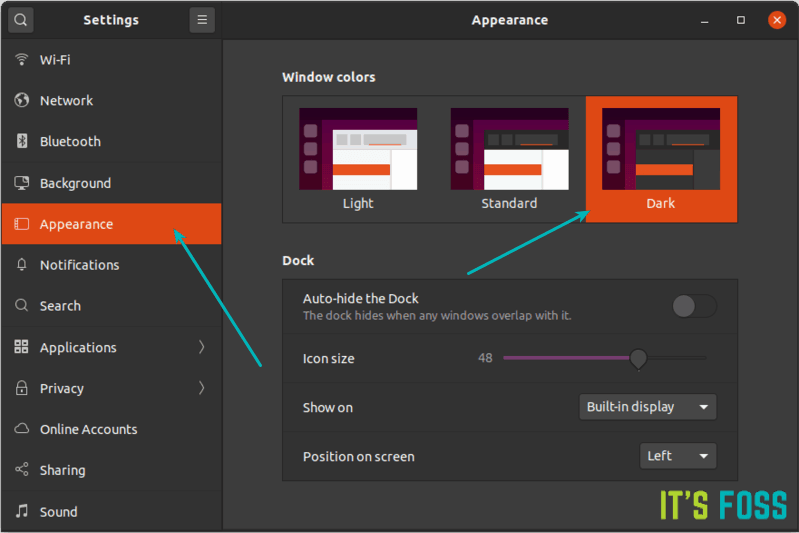Click the Sound music note icon

(21, 511)
